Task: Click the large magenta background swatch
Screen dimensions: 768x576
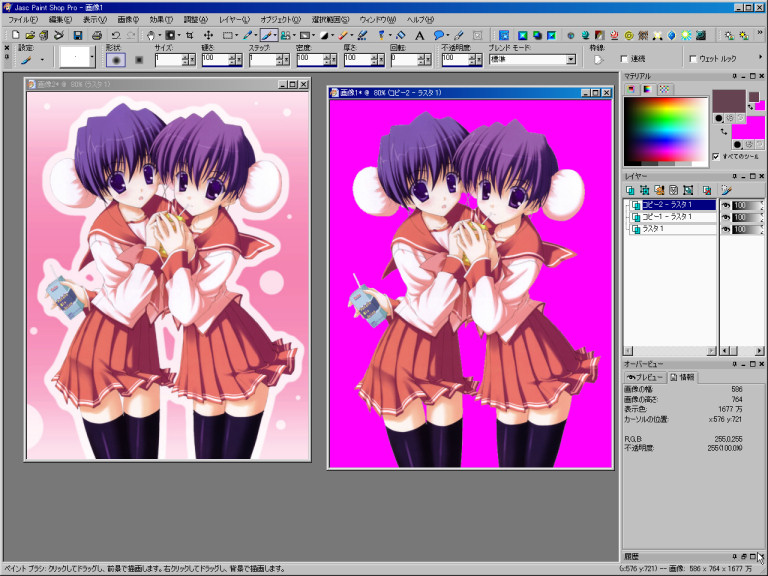Action: pyautogui.click(x=748, y=128)
